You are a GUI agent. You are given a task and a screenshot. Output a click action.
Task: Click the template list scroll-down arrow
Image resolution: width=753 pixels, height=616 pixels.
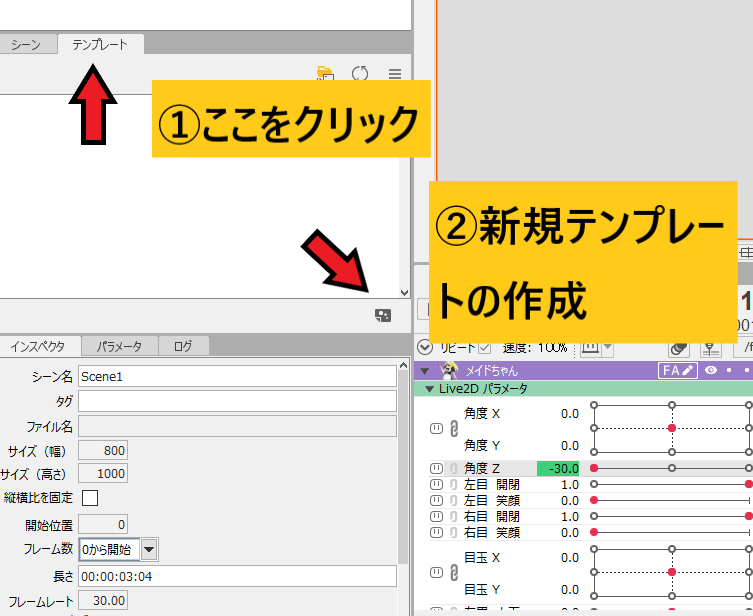404,292
